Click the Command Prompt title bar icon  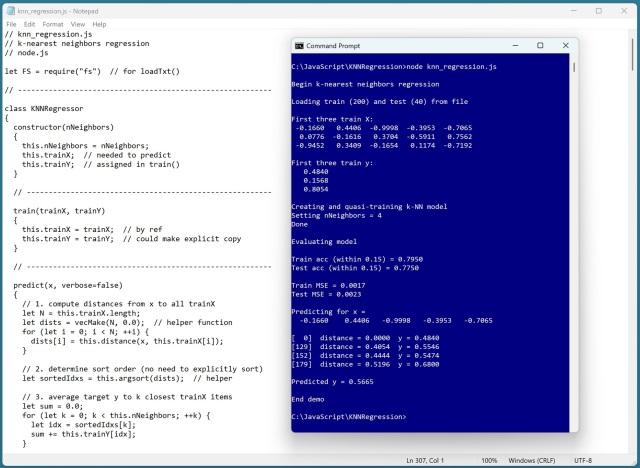click(299, 46)
